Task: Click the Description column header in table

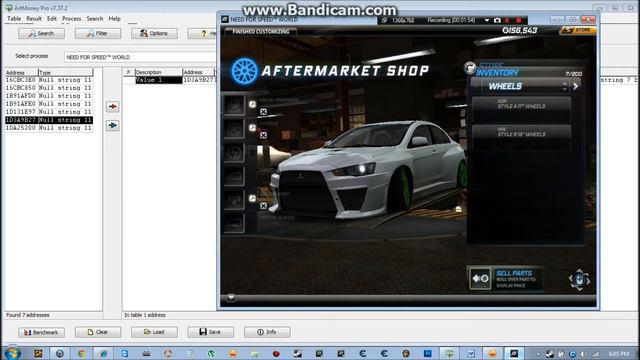Action: 158,72
